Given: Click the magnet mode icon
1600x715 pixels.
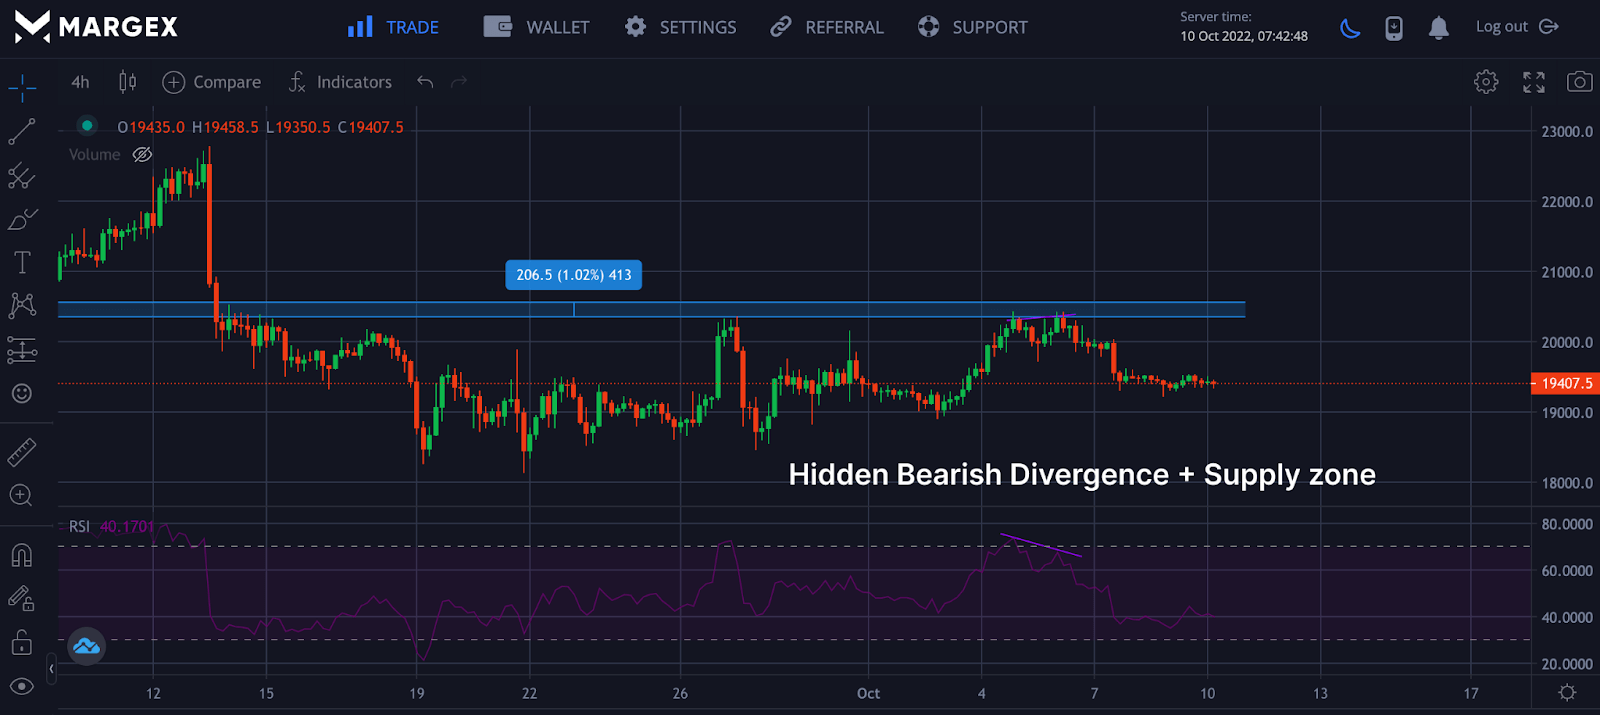Looking at the screenshot, I should [x=22, y=555].
